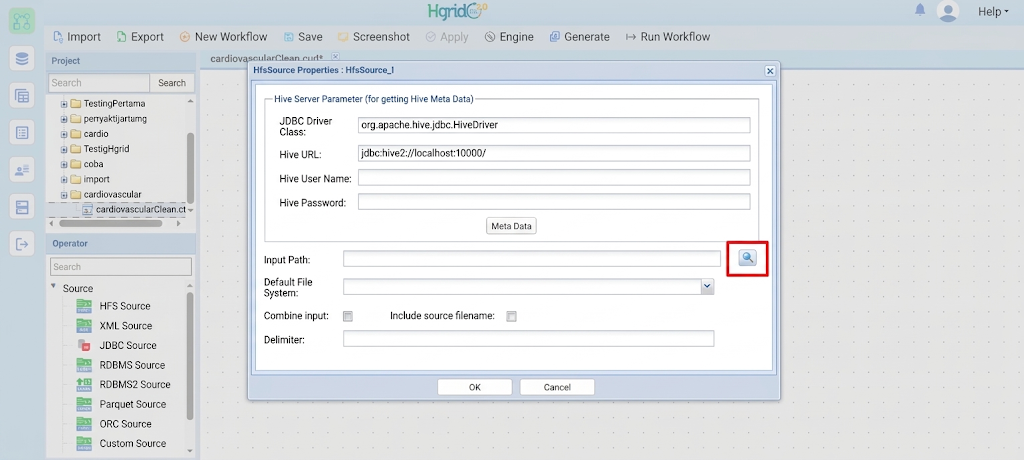1024x460 pixels.
Task: Click Export in the toolbar
Action: click(x=140, y=37)
